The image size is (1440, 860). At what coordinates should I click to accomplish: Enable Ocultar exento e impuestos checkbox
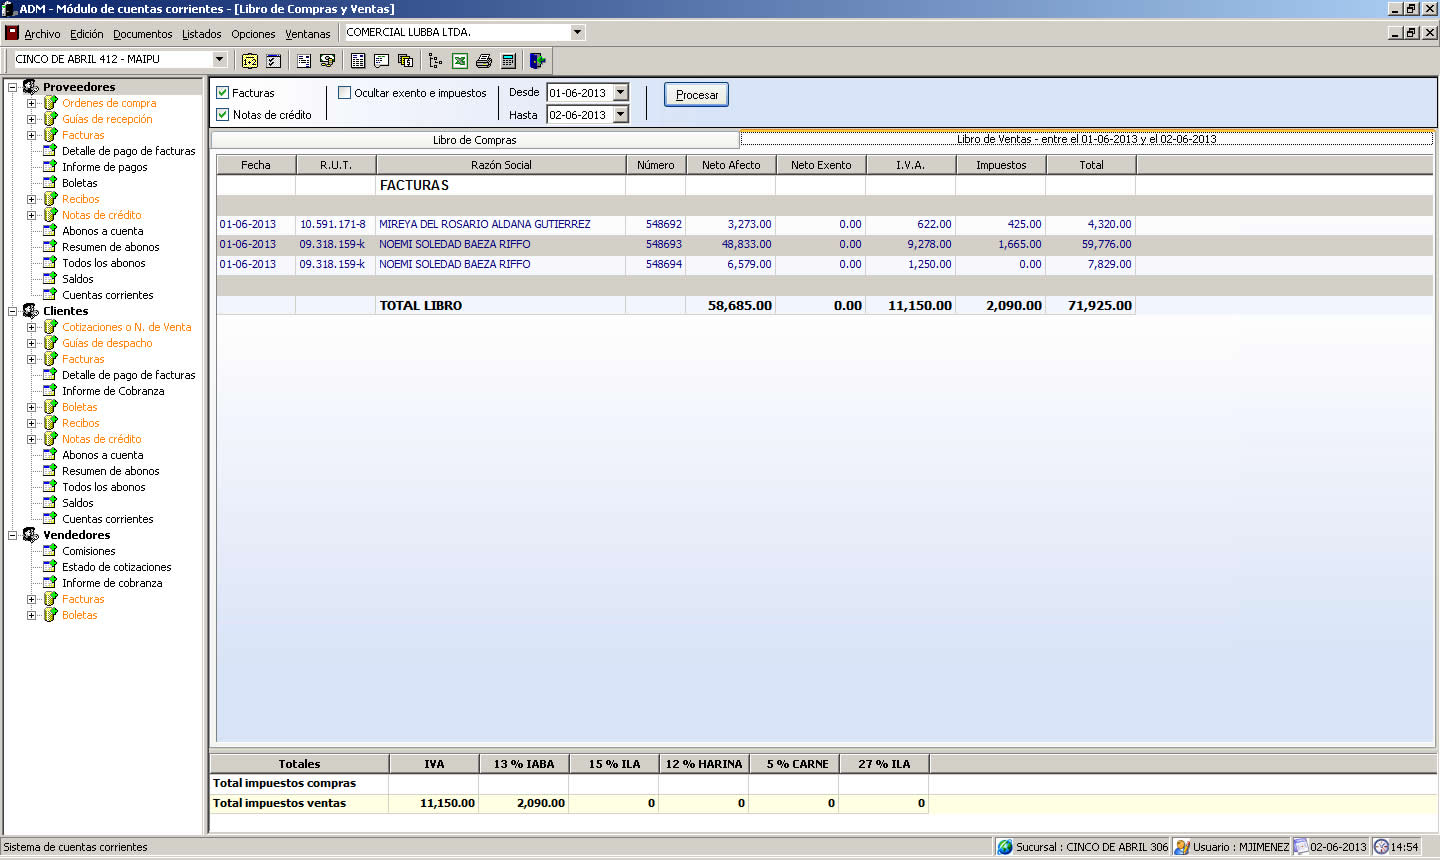point(344,93)
